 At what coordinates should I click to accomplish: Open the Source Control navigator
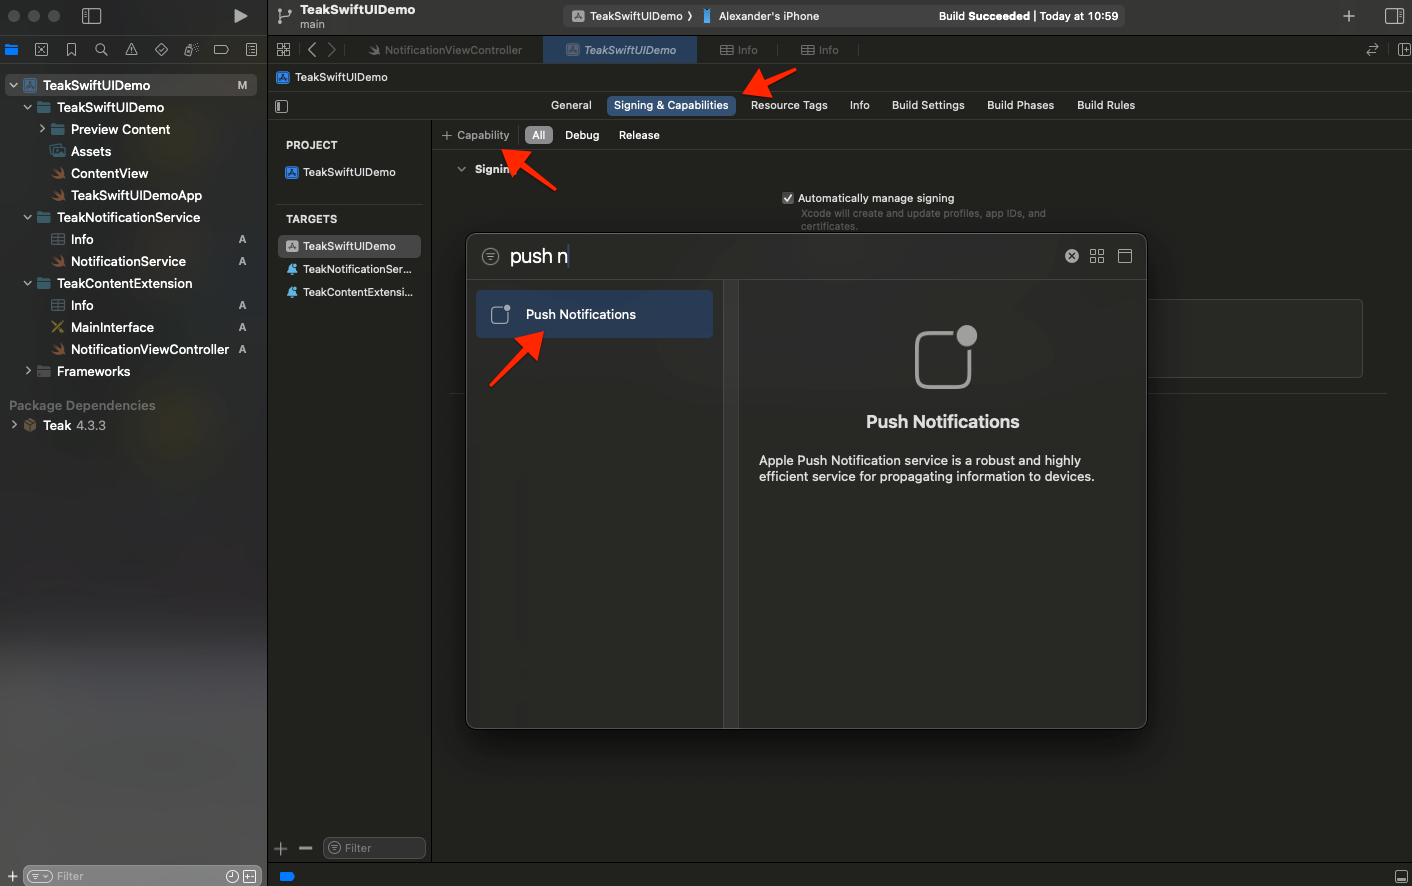coord(41,49)
